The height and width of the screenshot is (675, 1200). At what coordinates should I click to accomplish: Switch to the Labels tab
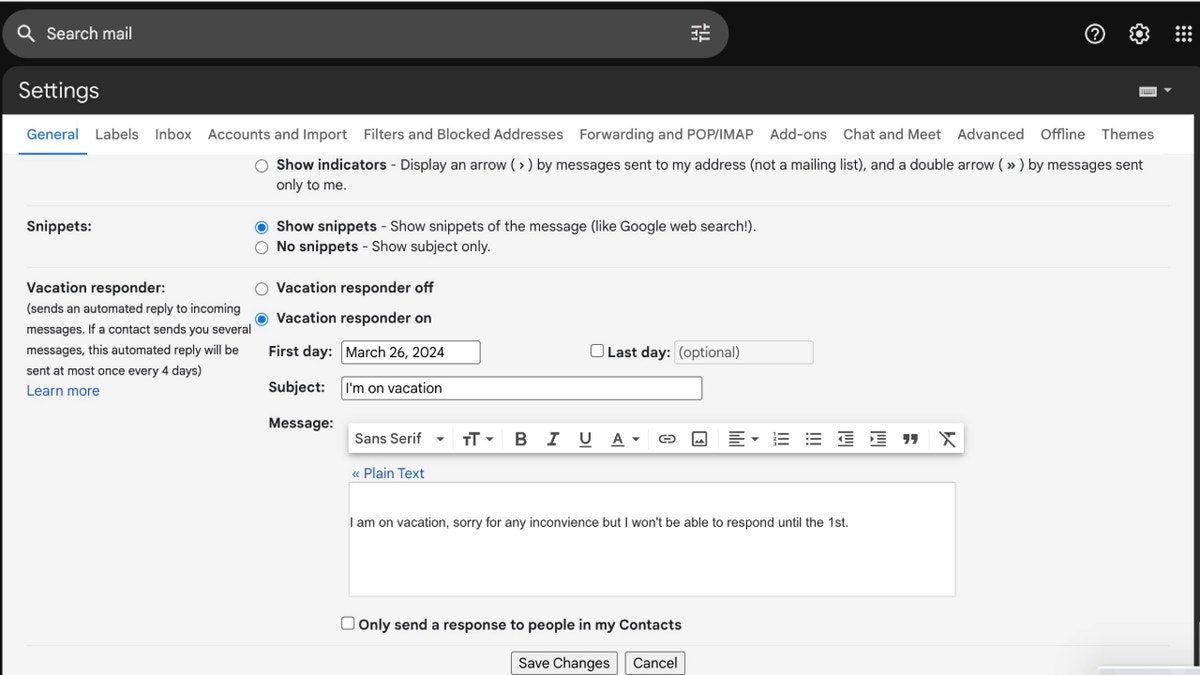[117, 134]
